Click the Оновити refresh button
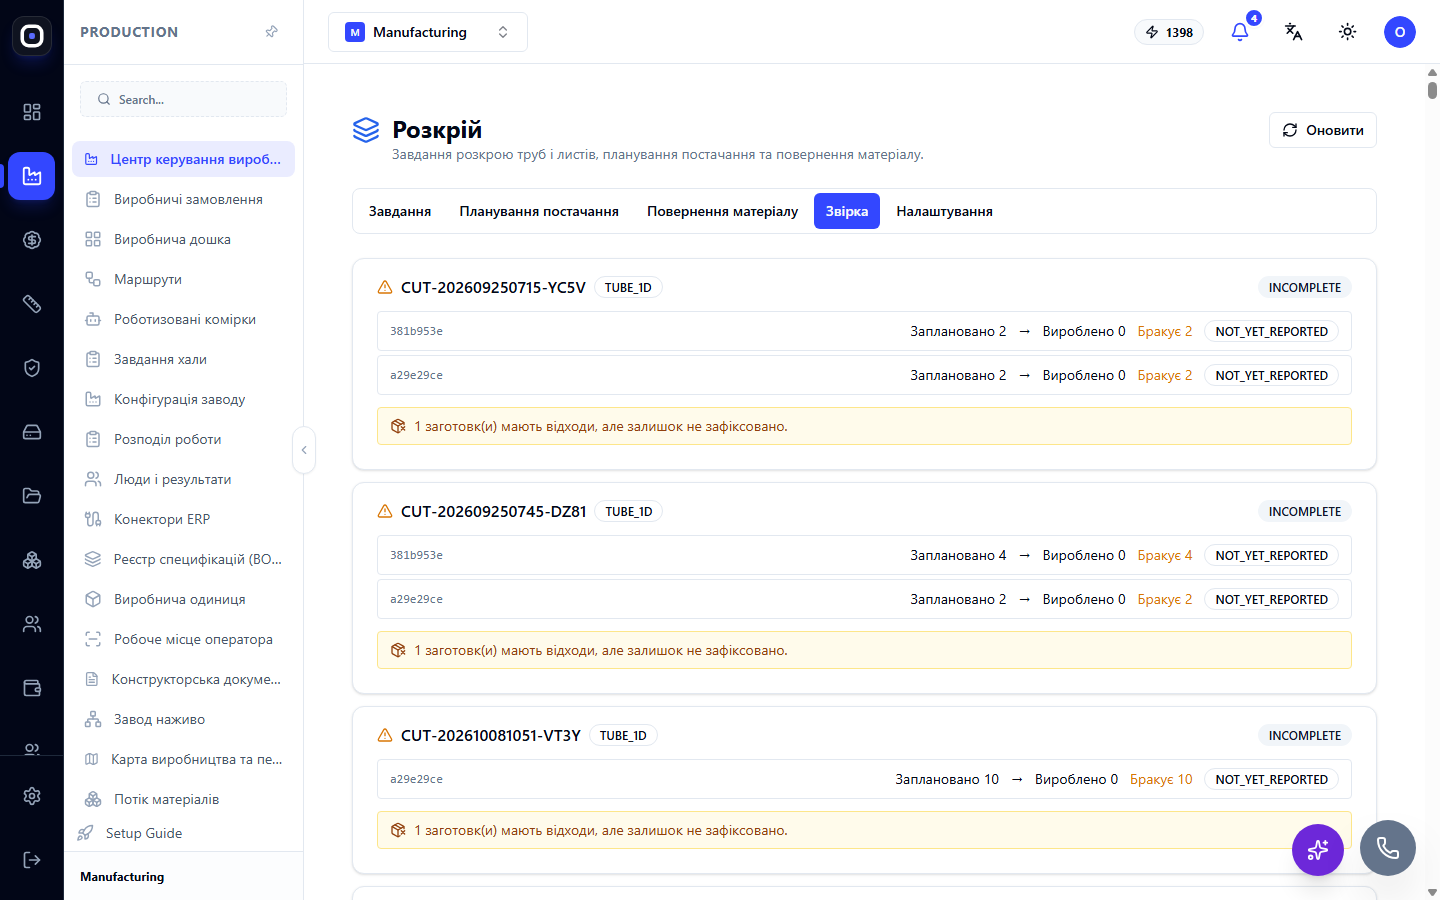 (1323, 130)
